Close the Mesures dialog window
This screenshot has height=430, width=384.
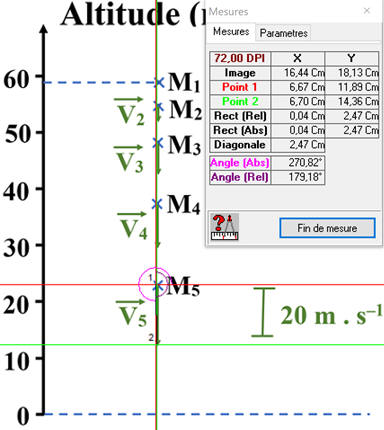pyautogui.click(x=367, y=11)
